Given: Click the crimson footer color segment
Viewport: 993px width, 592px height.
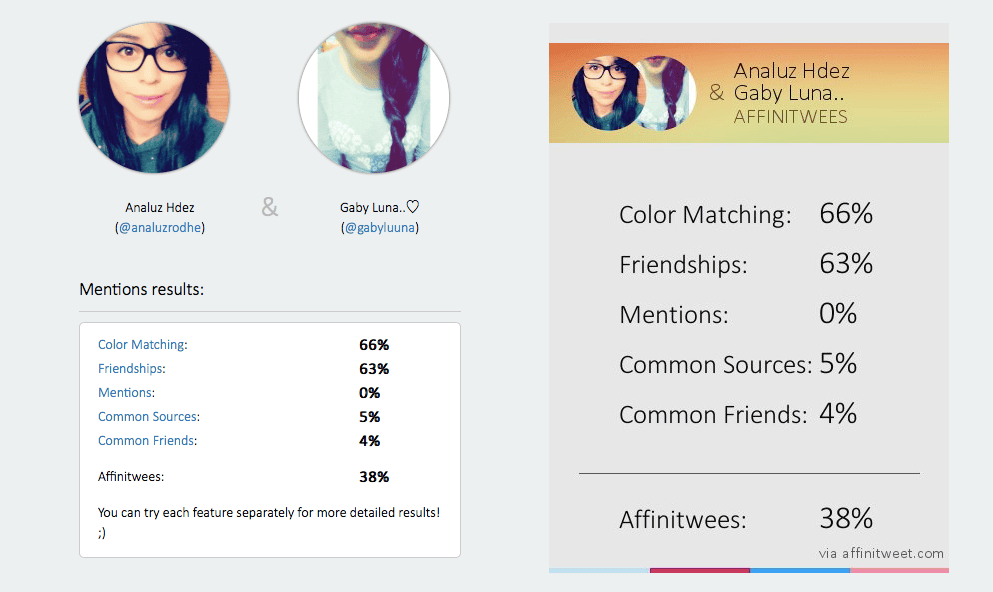Looking at the screenshot, I should tap(700, 570).
